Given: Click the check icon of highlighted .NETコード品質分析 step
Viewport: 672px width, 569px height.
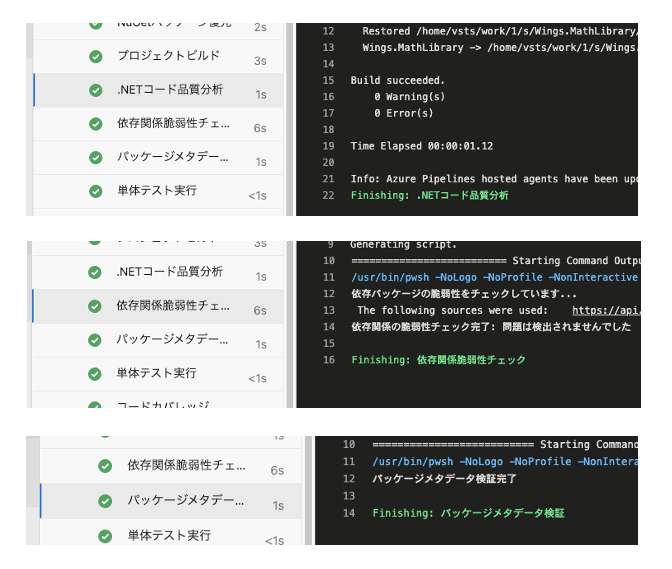Looking at the screenshot, I should tap(95, 90).
